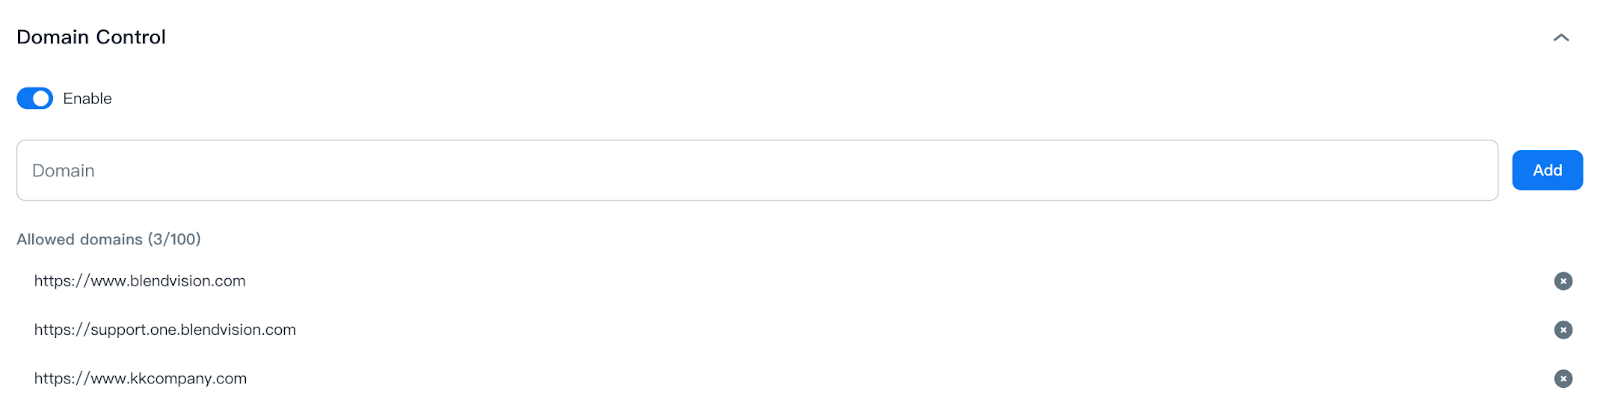Click the Enable label text

(x=87, y=98)
